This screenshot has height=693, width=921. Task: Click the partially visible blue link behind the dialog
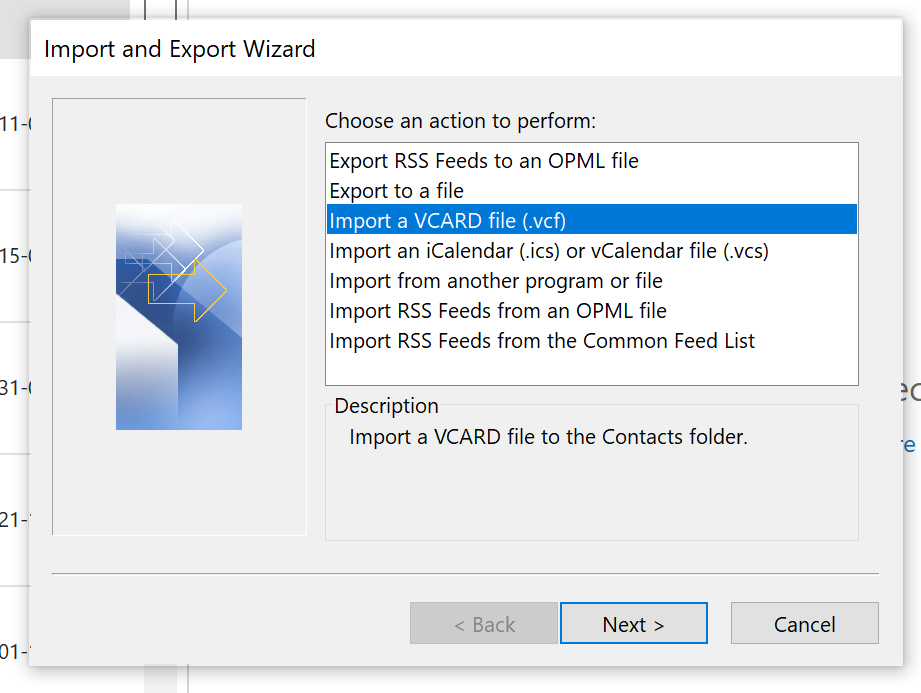point(910,443)
